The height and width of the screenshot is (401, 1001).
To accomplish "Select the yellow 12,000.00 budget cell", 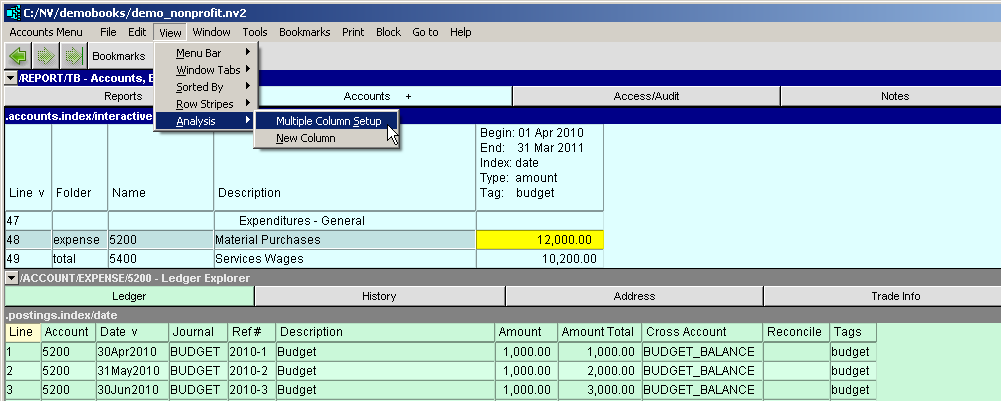I will [540, 240].
